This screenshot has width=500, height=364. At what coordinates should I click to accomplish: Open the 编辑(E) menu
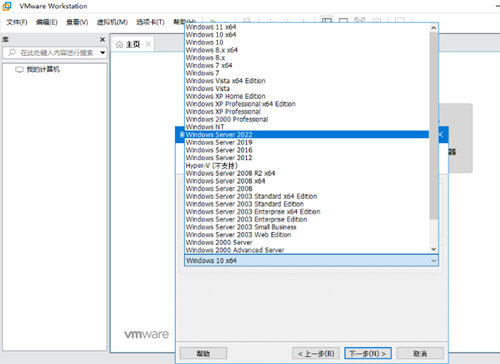[x=46, y=22]
